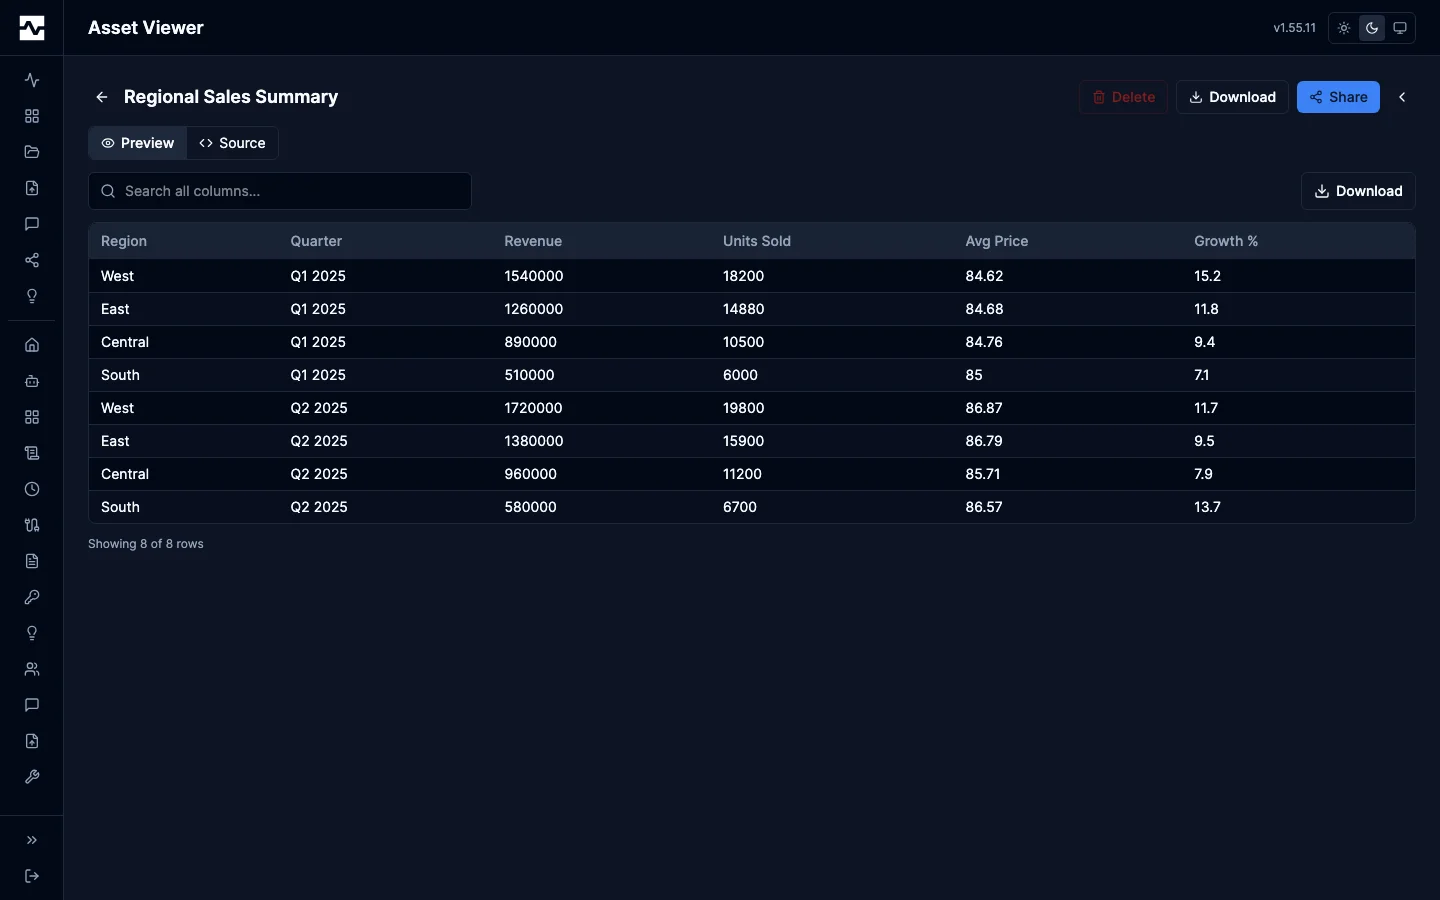Select the Preview tab
This screenshot has height=900, width=1440.
[x=137, y=143]
